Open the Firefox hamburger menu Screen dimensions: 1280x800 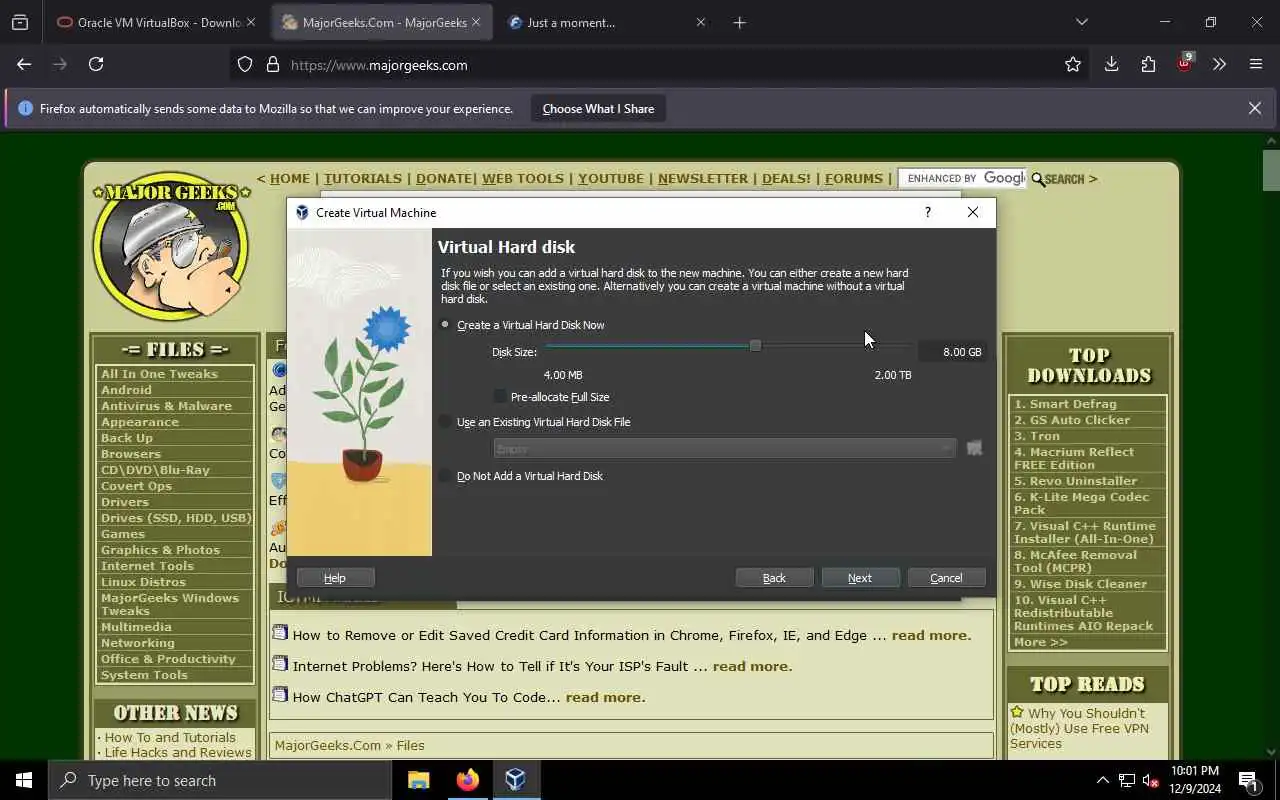1256,64
